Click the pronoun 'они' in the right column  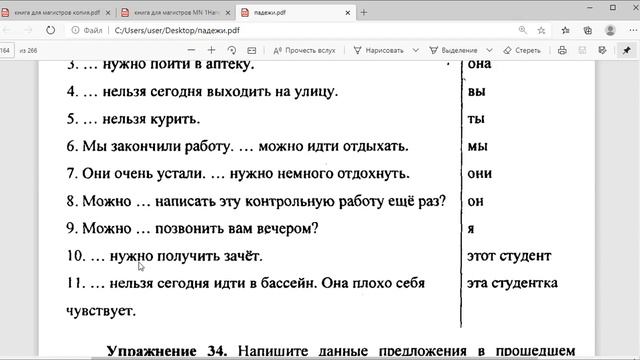[x=480, y=173]
